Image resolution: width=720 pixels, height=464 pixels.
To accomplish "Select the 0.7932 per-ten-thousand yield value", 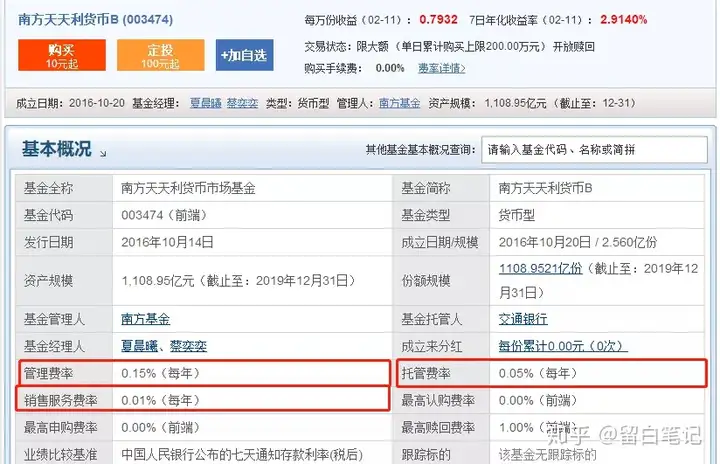I will (x=438, y=20).
